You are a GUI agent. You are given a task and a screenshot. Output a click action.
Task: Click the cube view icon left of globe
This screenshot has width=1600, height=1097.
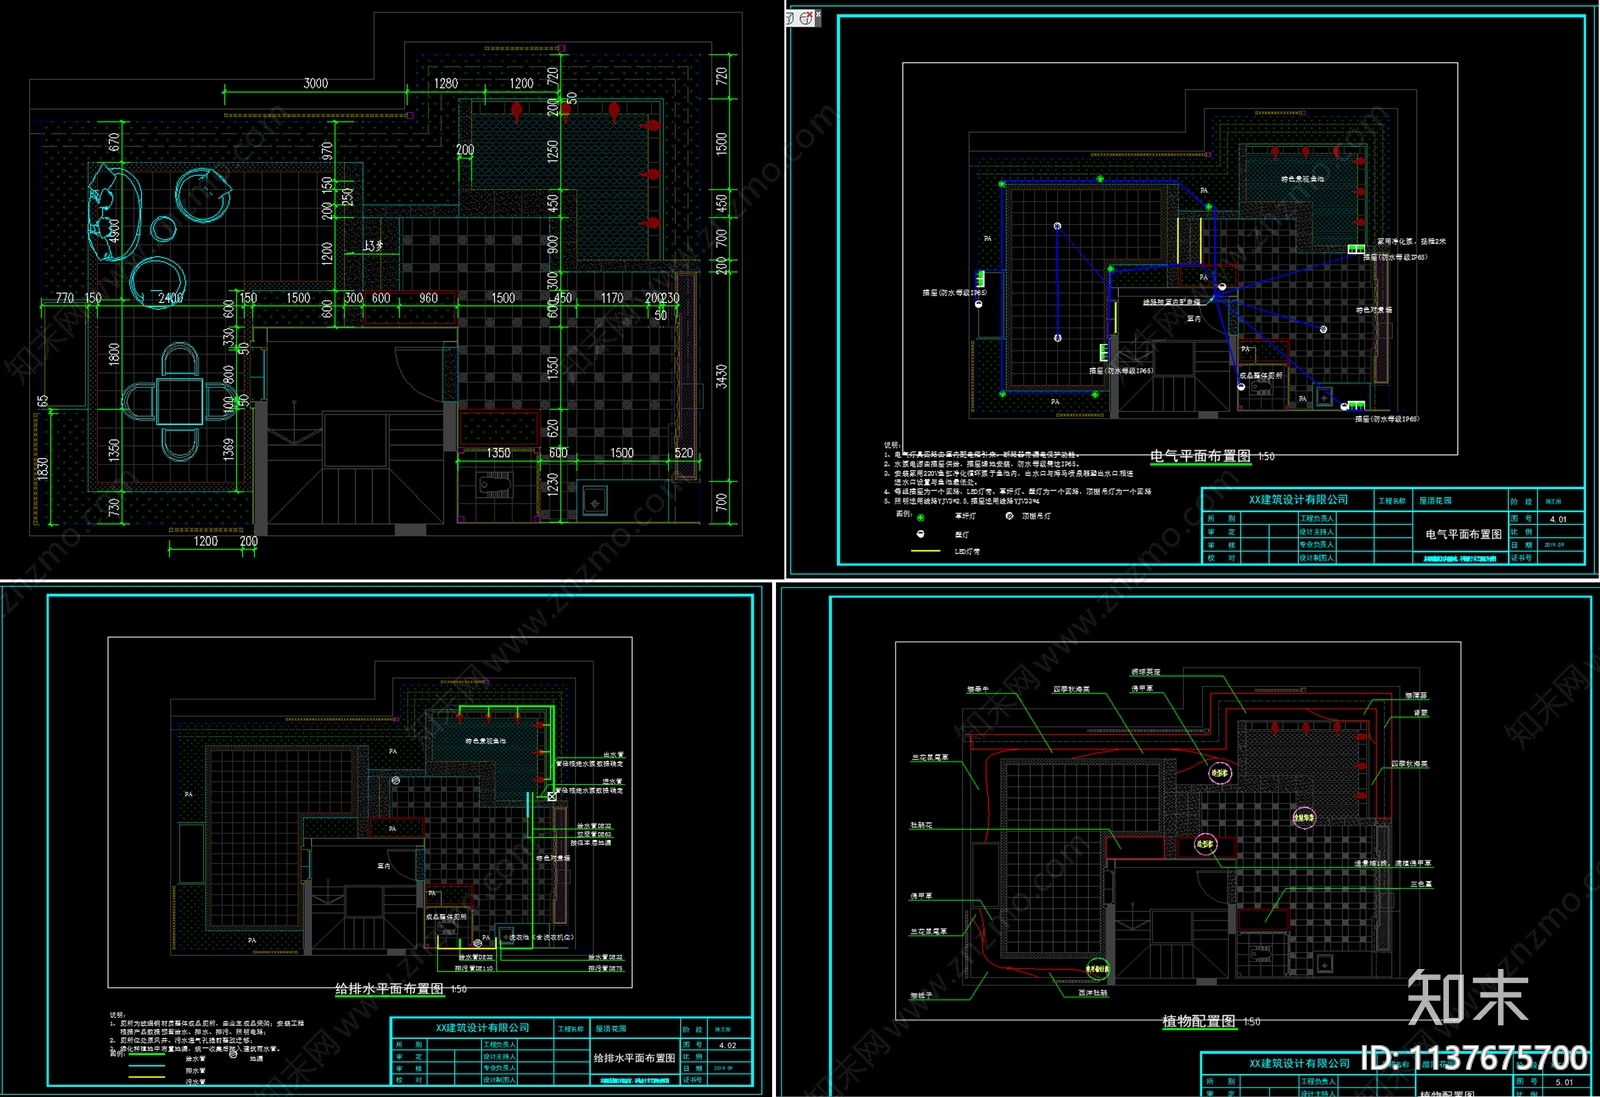[x=791, y=17]
